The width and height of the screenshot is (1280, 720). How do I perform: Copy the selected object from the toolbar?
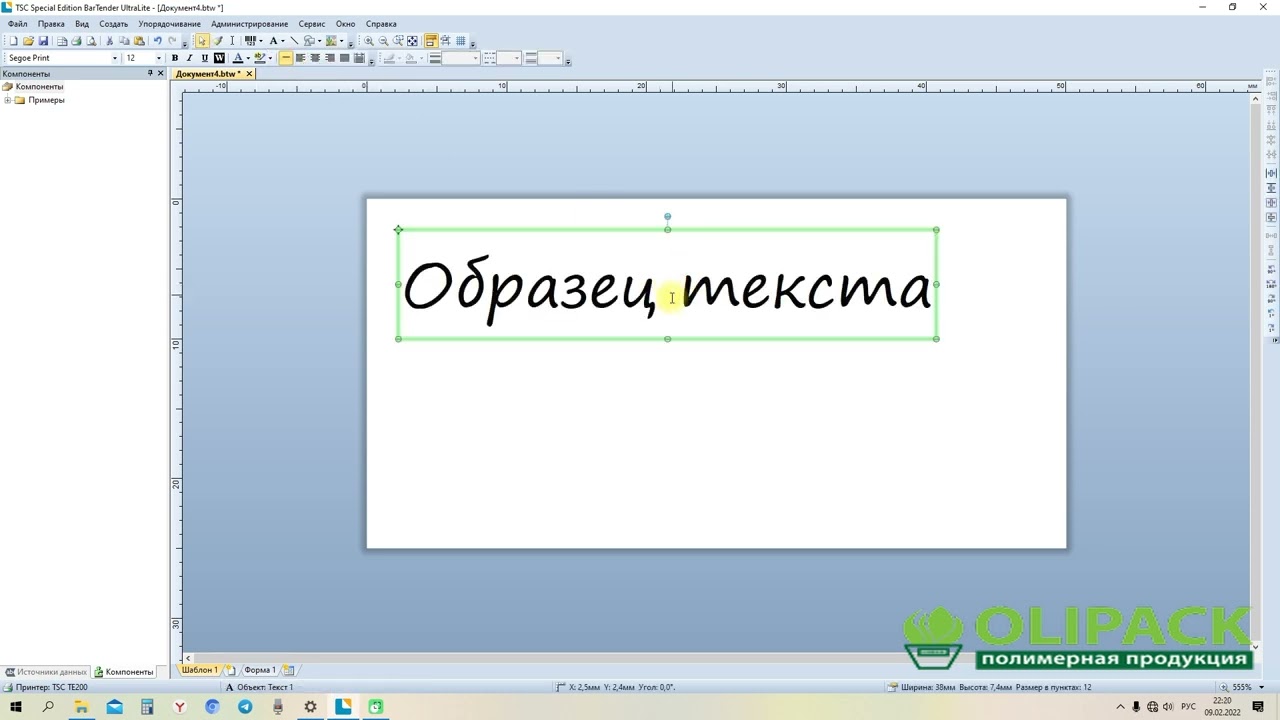124,41
